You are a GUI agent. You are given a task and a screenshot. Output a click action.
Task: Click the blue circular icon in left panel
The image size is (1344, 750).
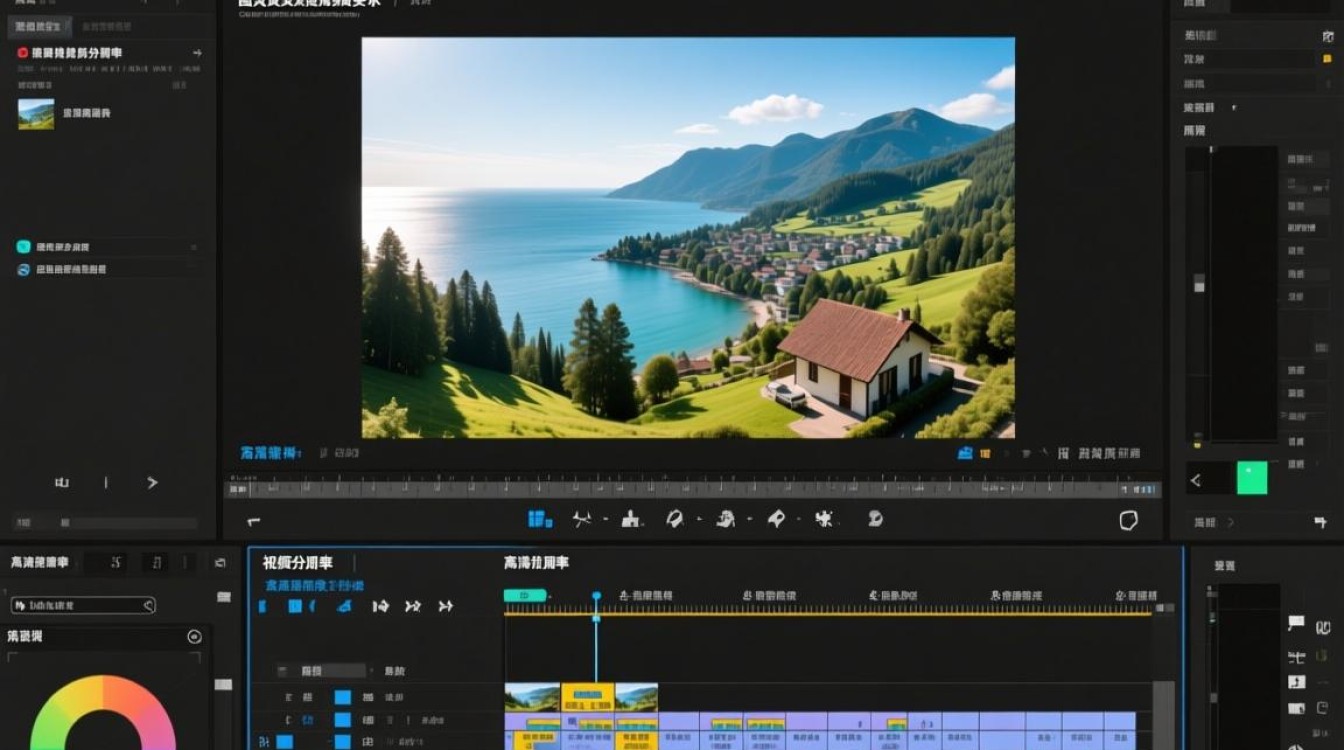coord(23,269)
